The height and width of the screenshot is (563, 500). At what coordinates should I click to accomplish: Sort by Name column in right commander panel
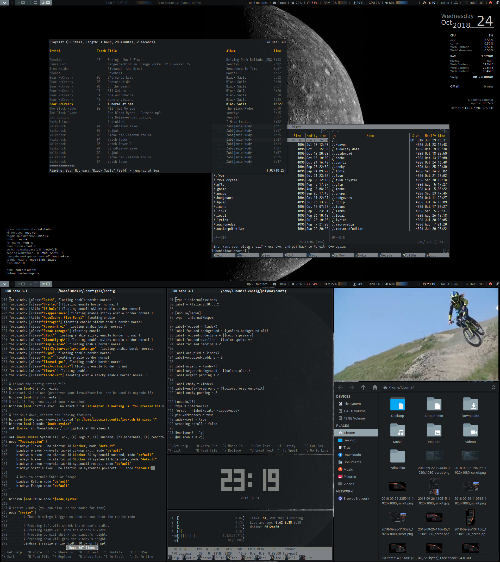[370, 136]
